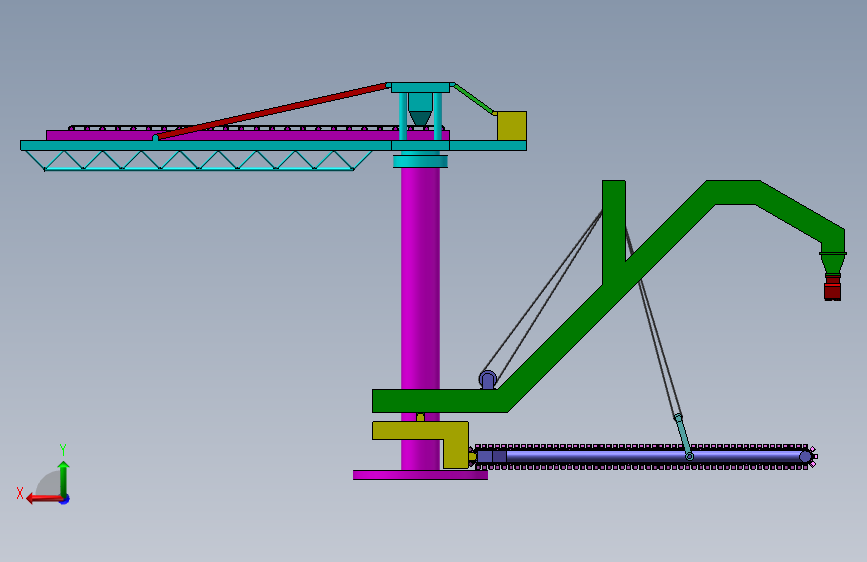This screenshot has width=867, height=562.
Task: Select the yellow counterweight box on the jib
Action: 511,126
